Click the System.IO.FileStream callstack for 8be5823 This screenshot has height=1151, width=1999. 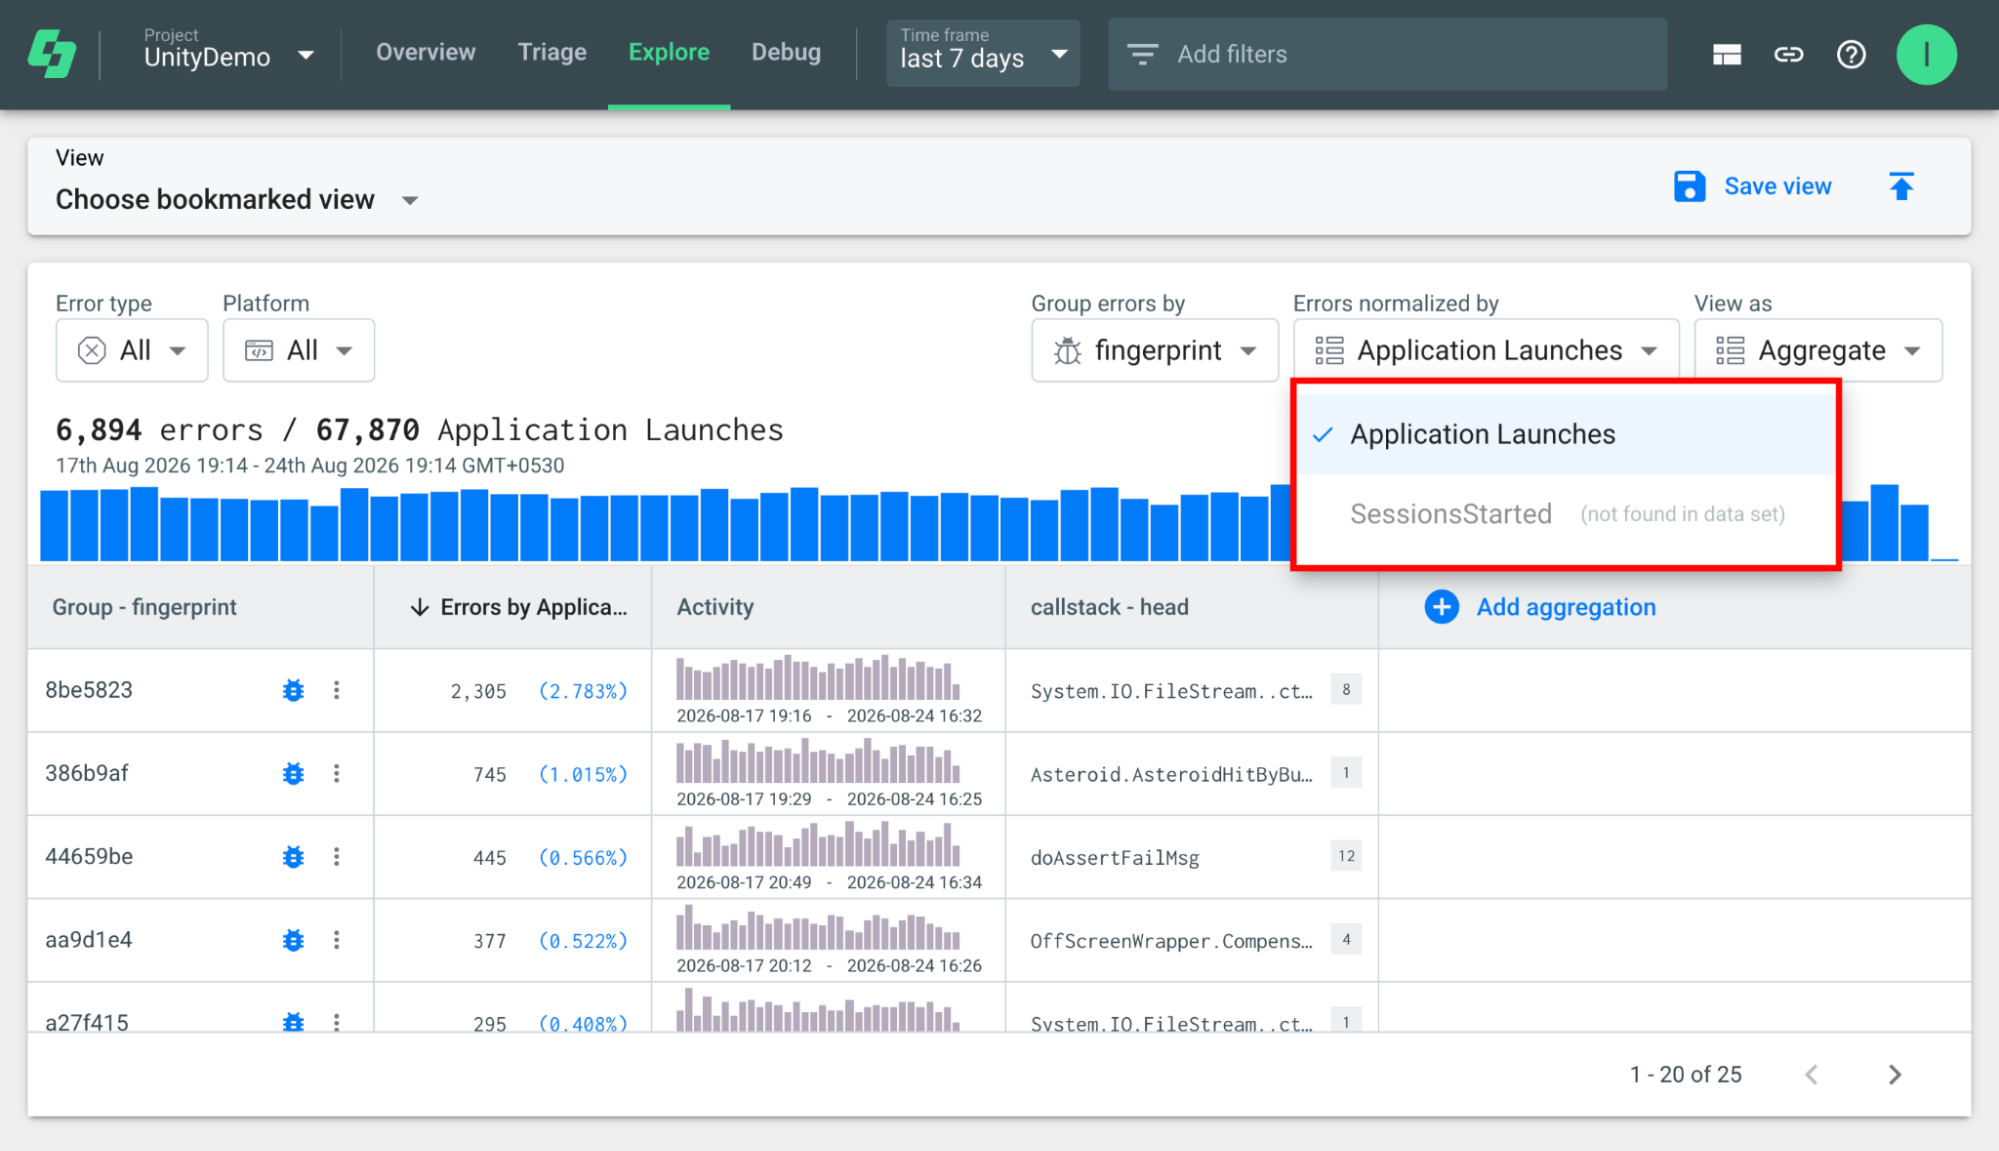point(1172,691)
